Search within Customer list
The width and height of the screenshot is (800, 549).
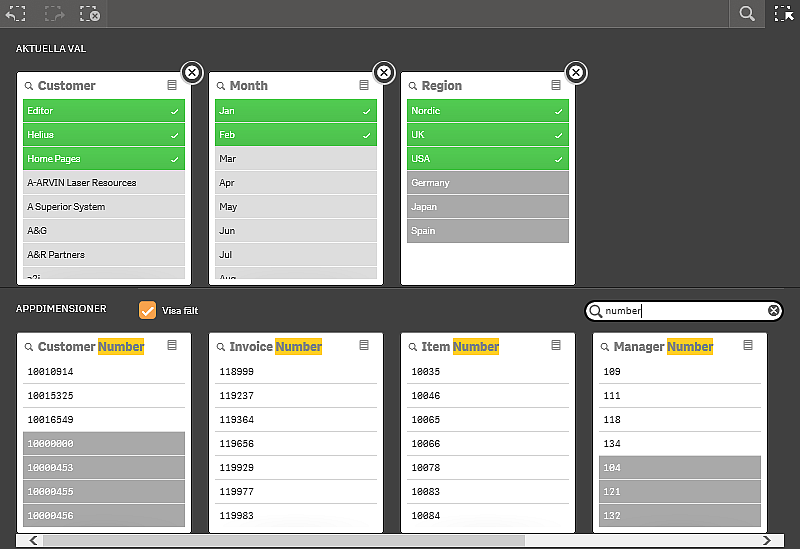(x=29, y=86)
